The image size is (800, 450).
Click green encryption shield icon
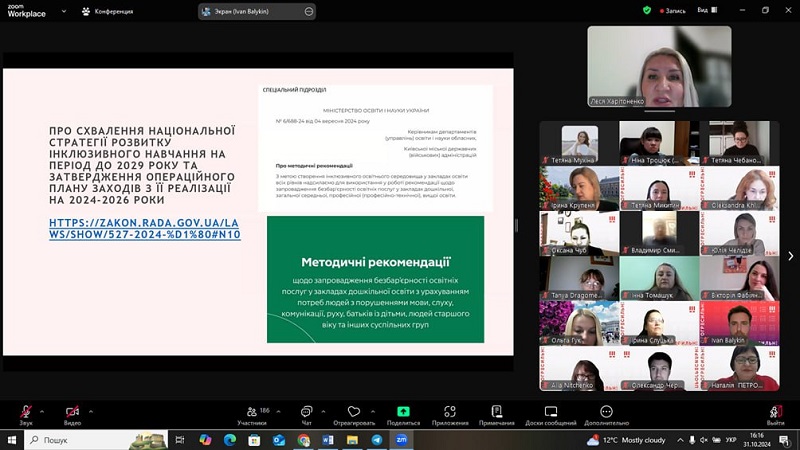(647, 10)
